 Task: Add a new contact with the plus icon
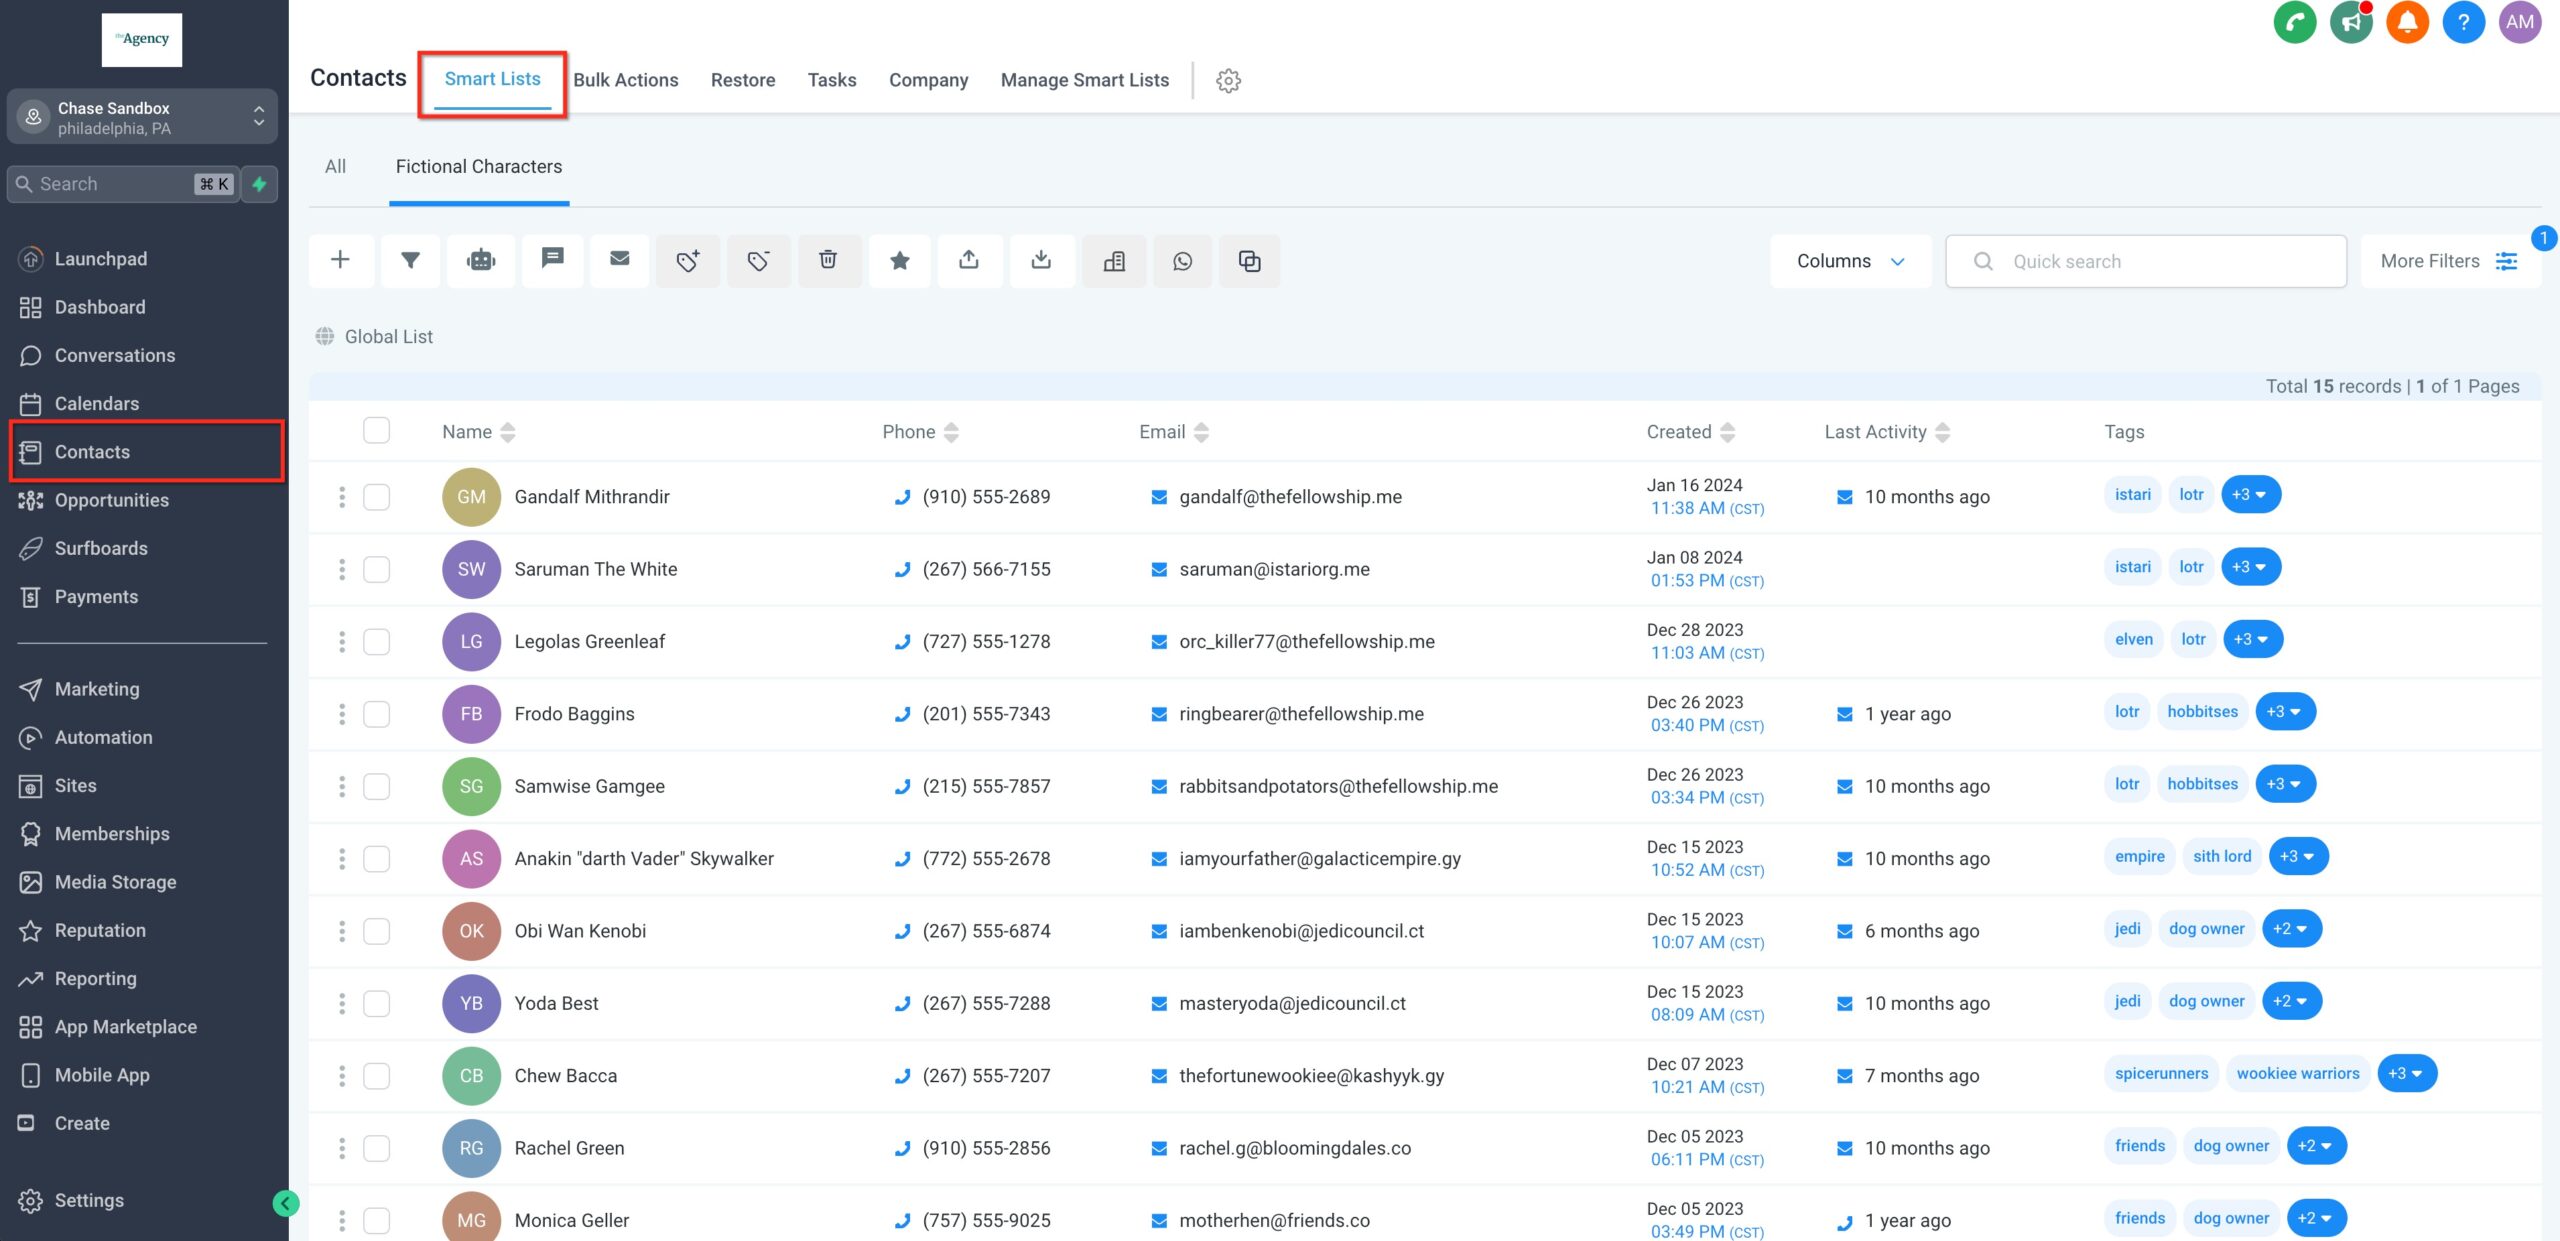(341, 260)
